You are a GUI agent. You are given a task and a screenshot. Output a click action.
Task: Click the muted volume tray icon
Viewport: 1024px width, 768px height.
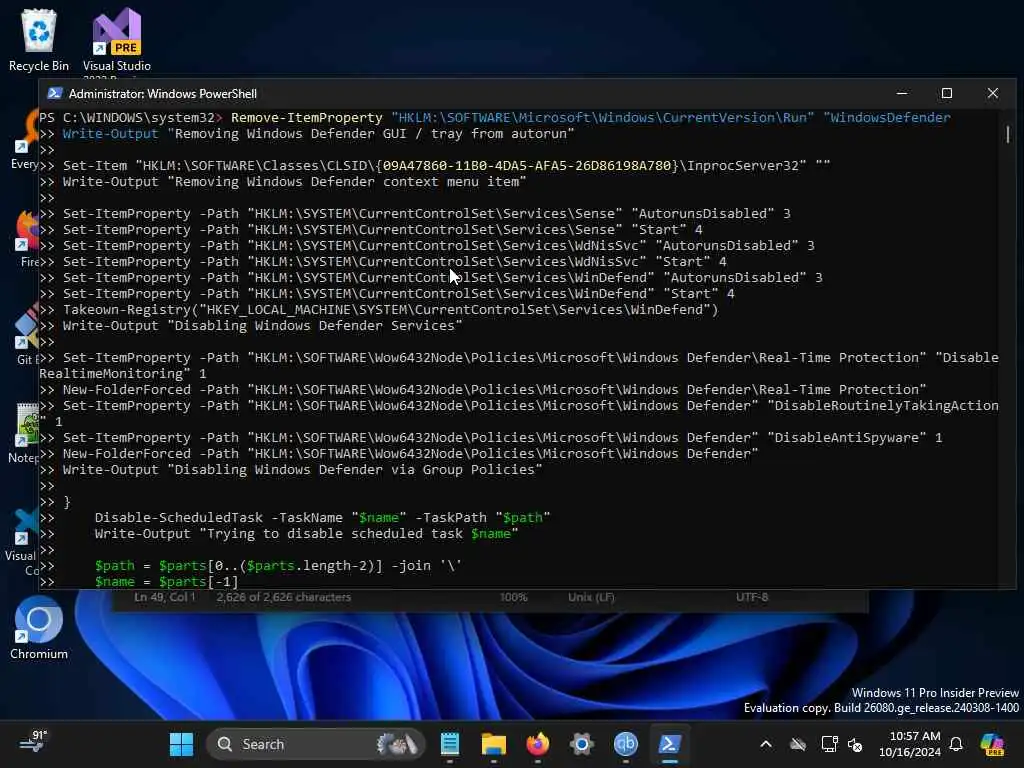855,744
